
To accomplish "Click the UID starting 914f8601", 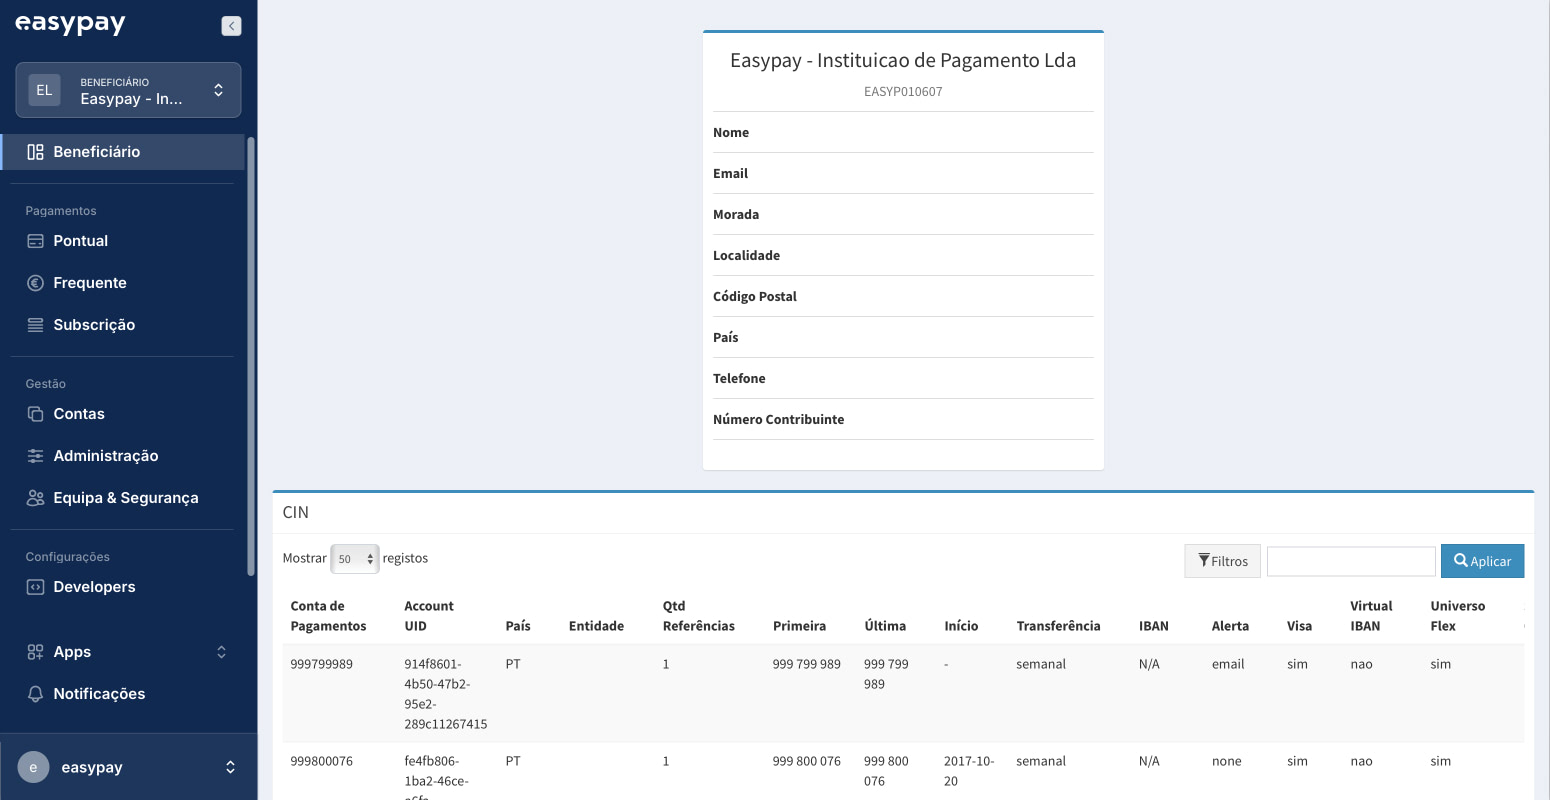I will (x=445, y=694).
